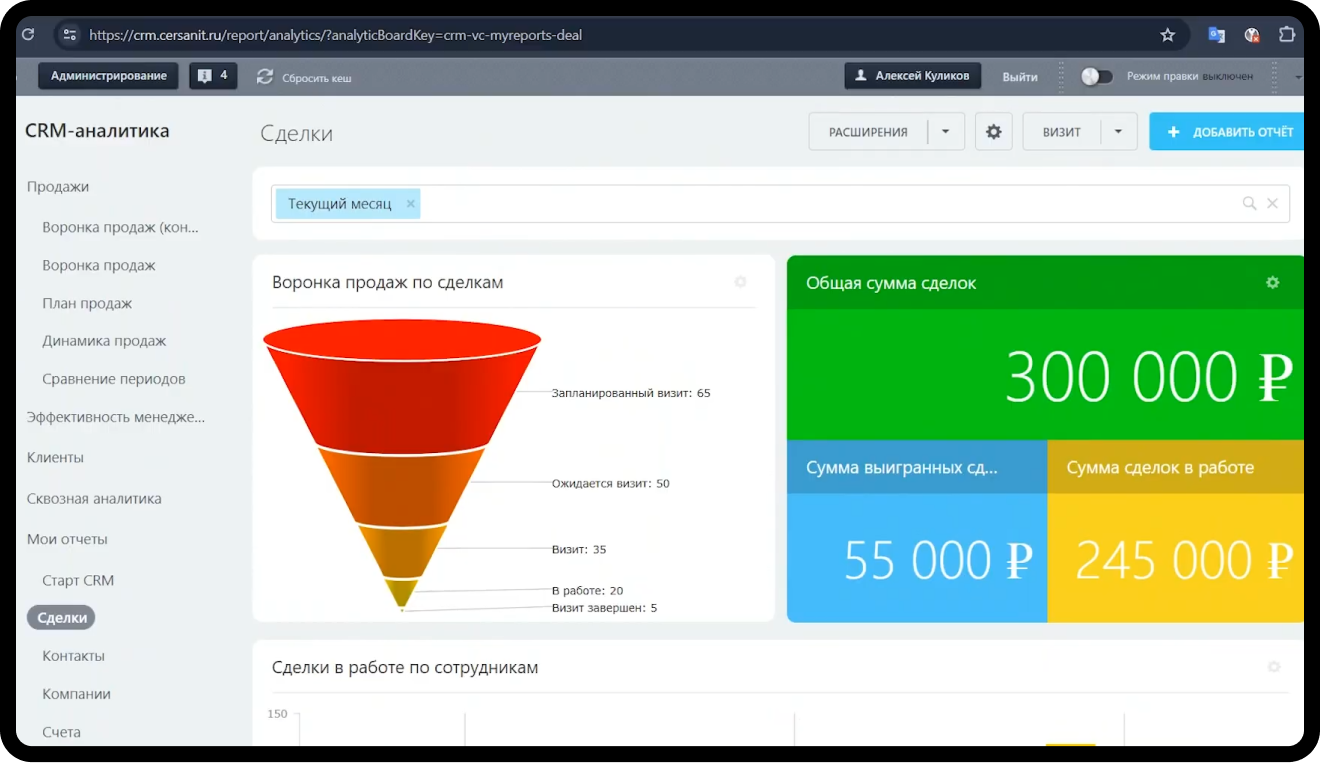Clear the filter field with the X
Viewport: 1320px width, 763px height.
click(x=1272, y=203)
